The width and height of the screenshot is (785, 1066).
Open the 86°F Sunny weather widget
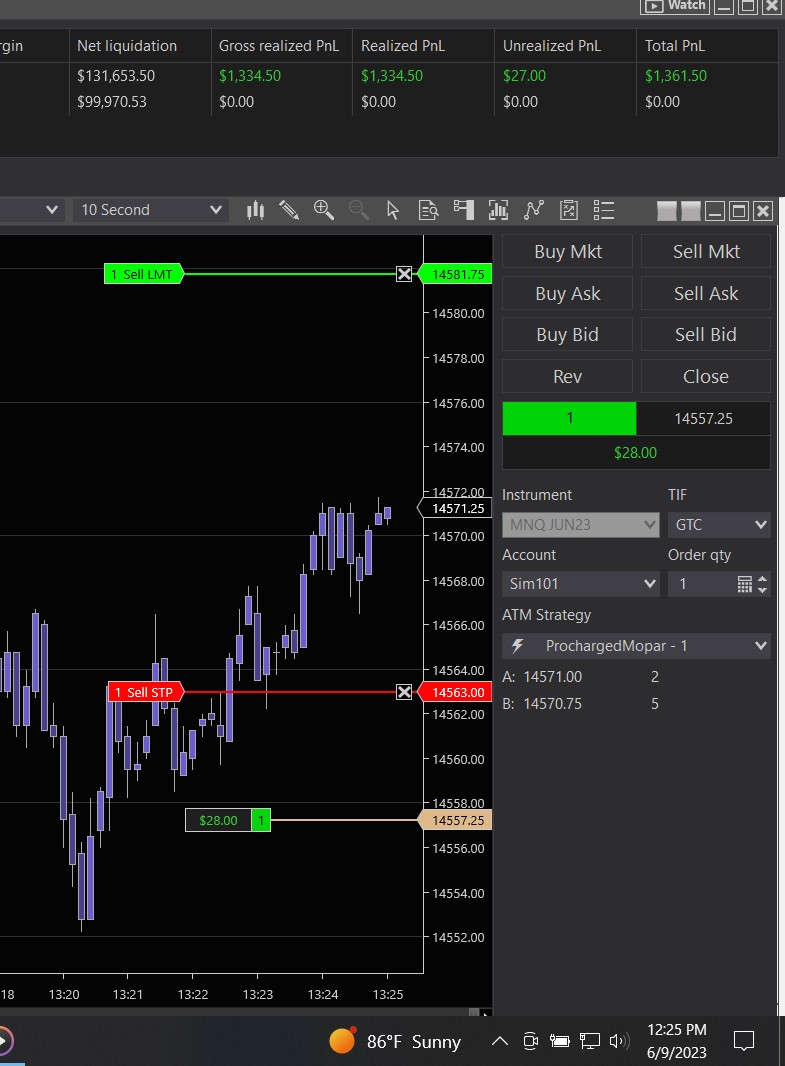(395, 1041)
